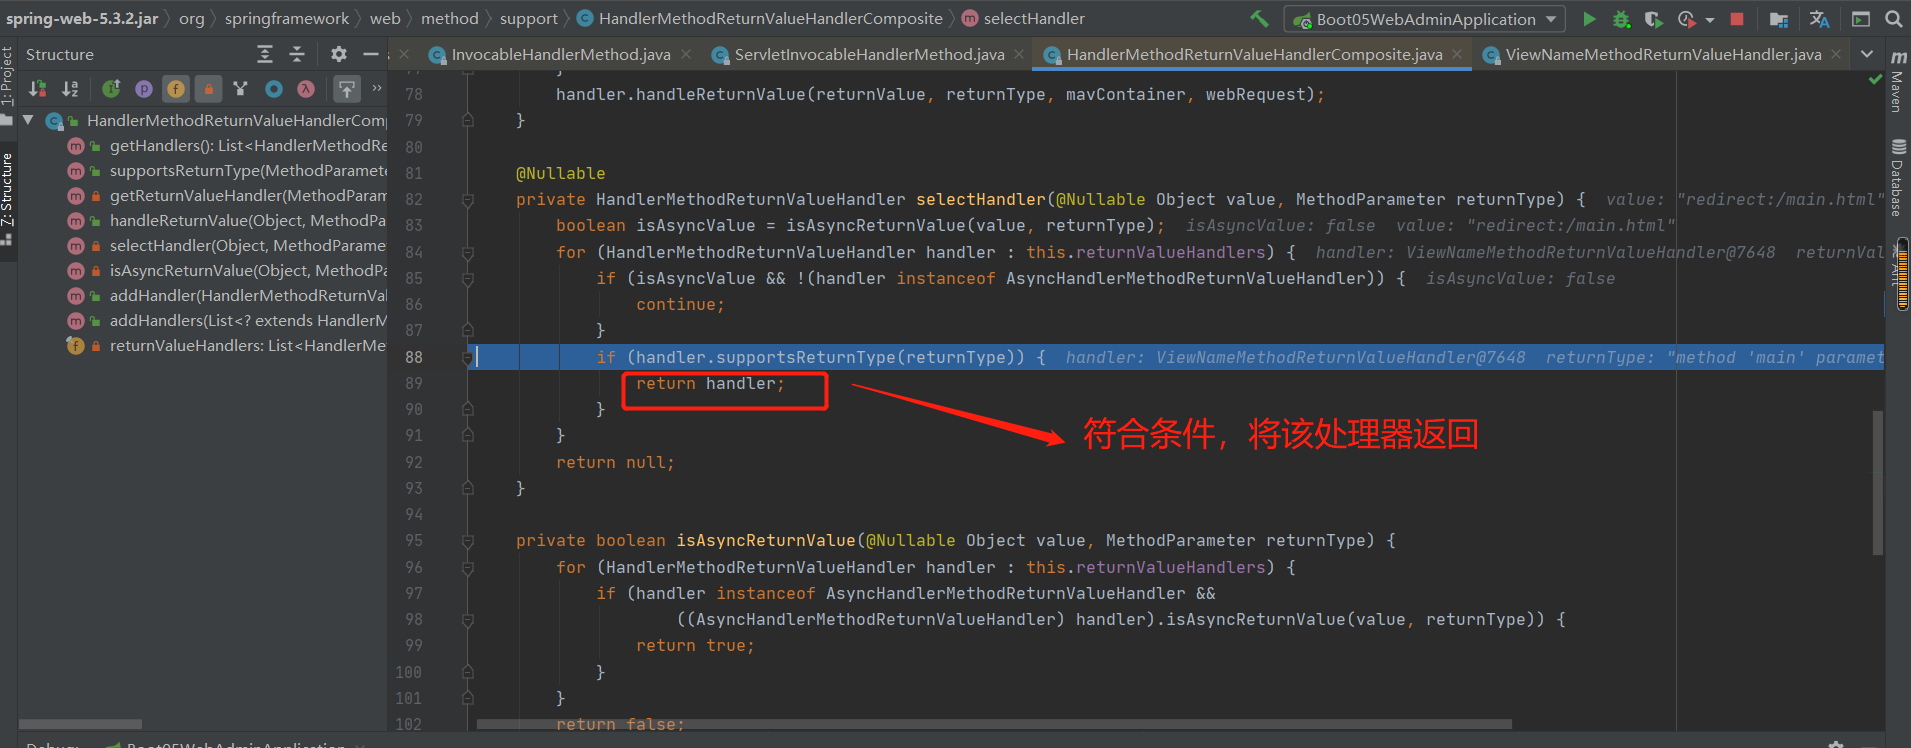Start debugging with the bug icon
Image resolution: width=1911 pixels, height=748 pixels.
[1621, 19]
